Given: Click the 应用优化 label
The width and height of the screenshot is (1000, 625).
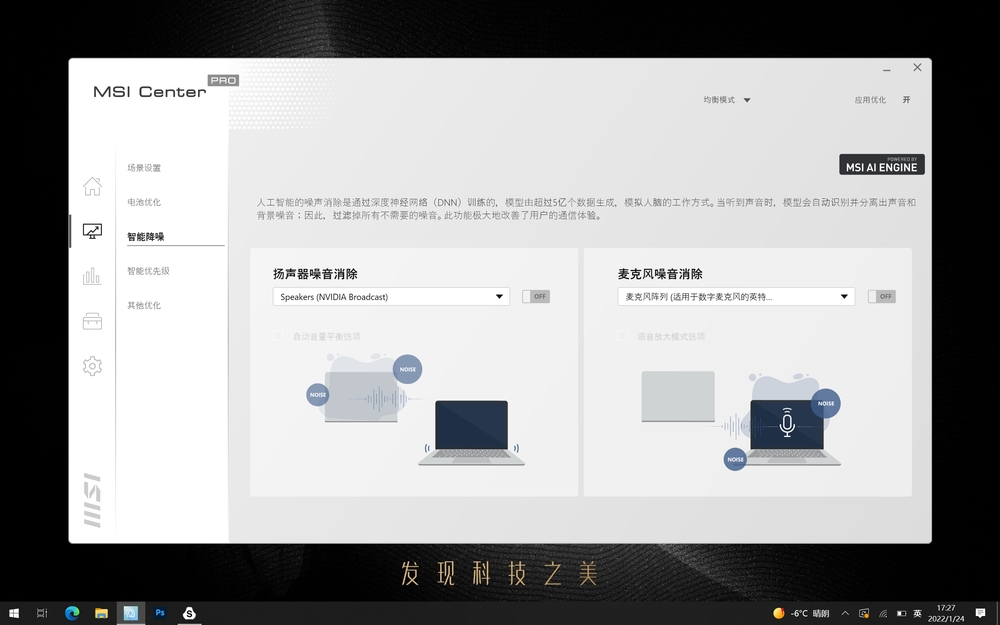Looking at the screenshot, I should click(870, 99).
